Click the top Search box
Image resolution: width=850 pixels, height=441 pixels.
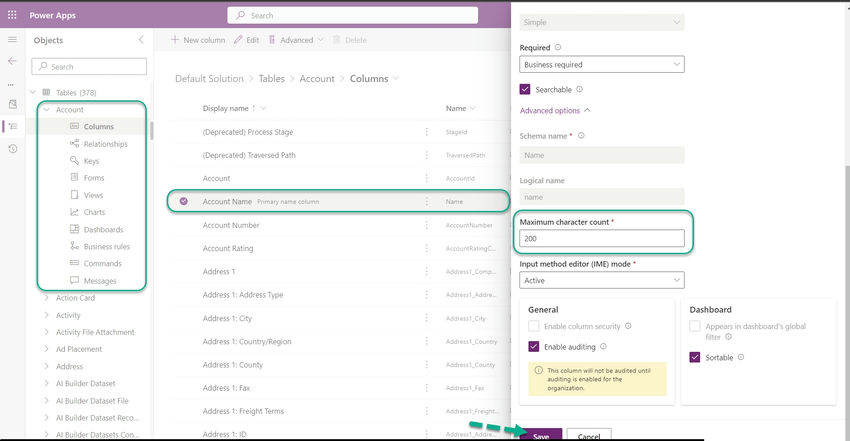pos(352,15)
